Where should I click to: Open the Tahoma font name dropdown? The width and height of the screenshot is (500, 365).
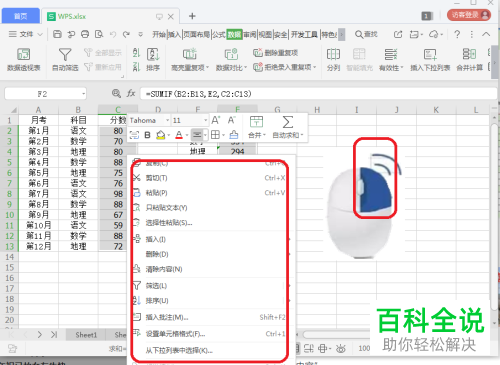click(x=167, y=120)
